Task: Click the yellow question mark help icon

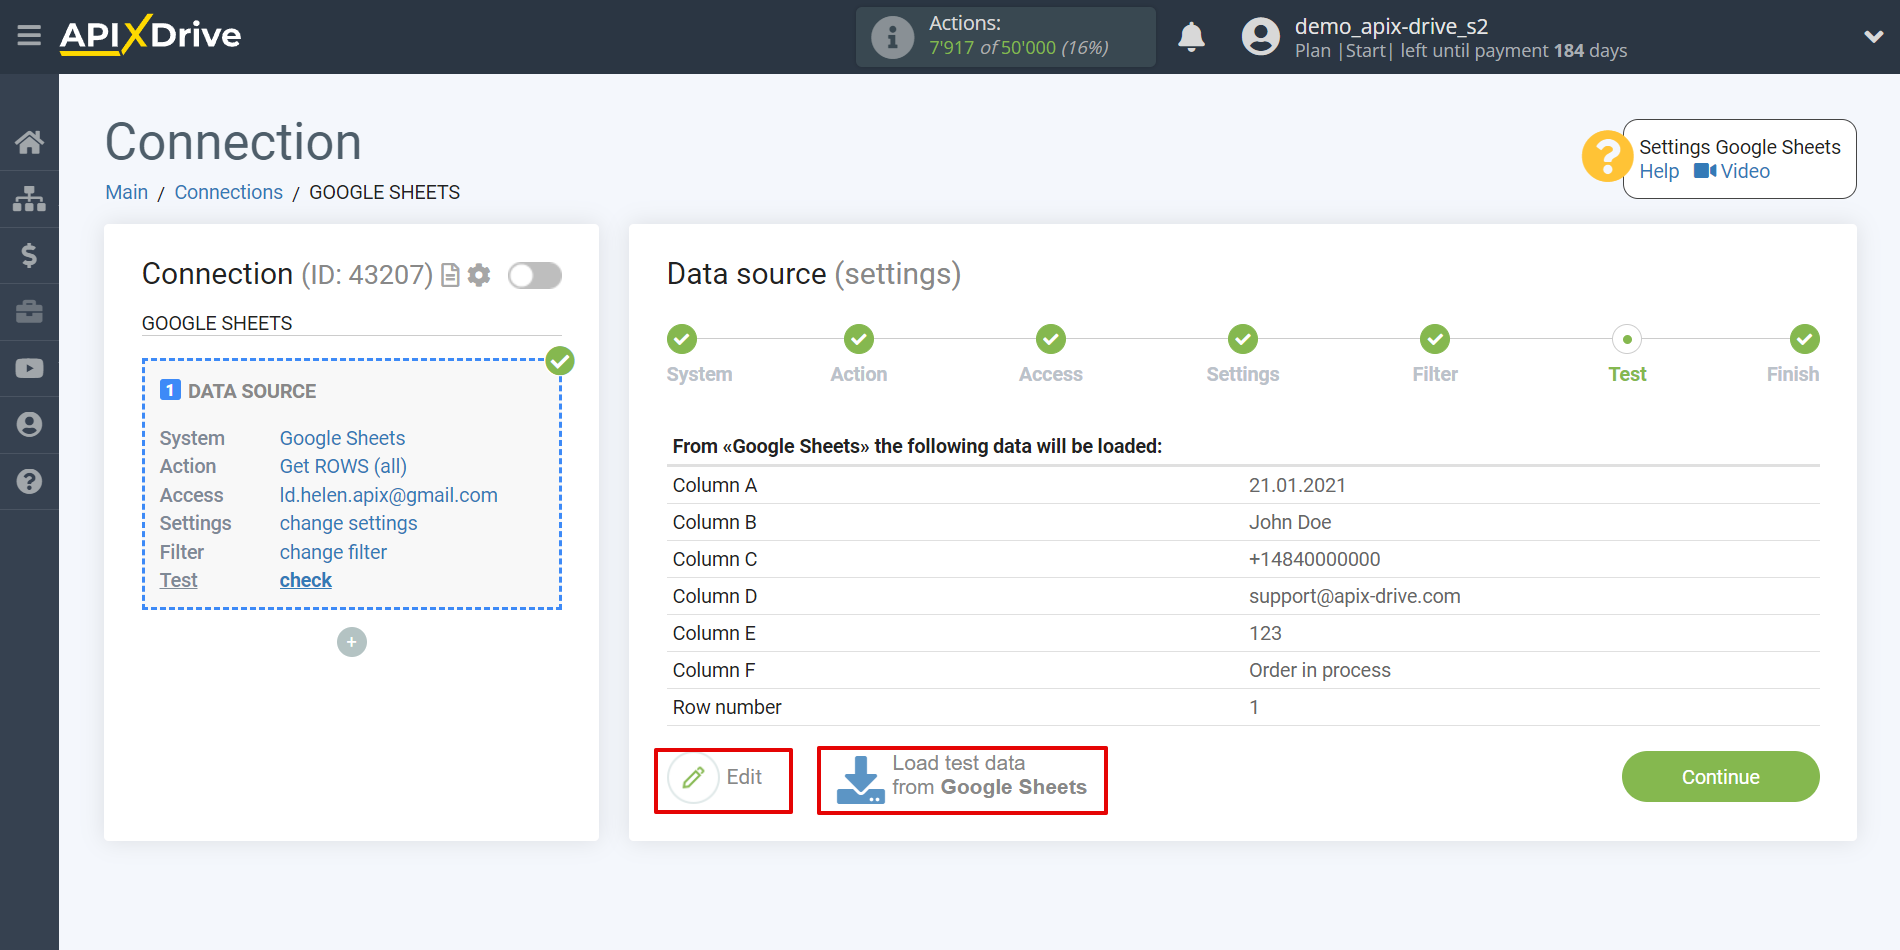Action: (x=1606, y=157)
